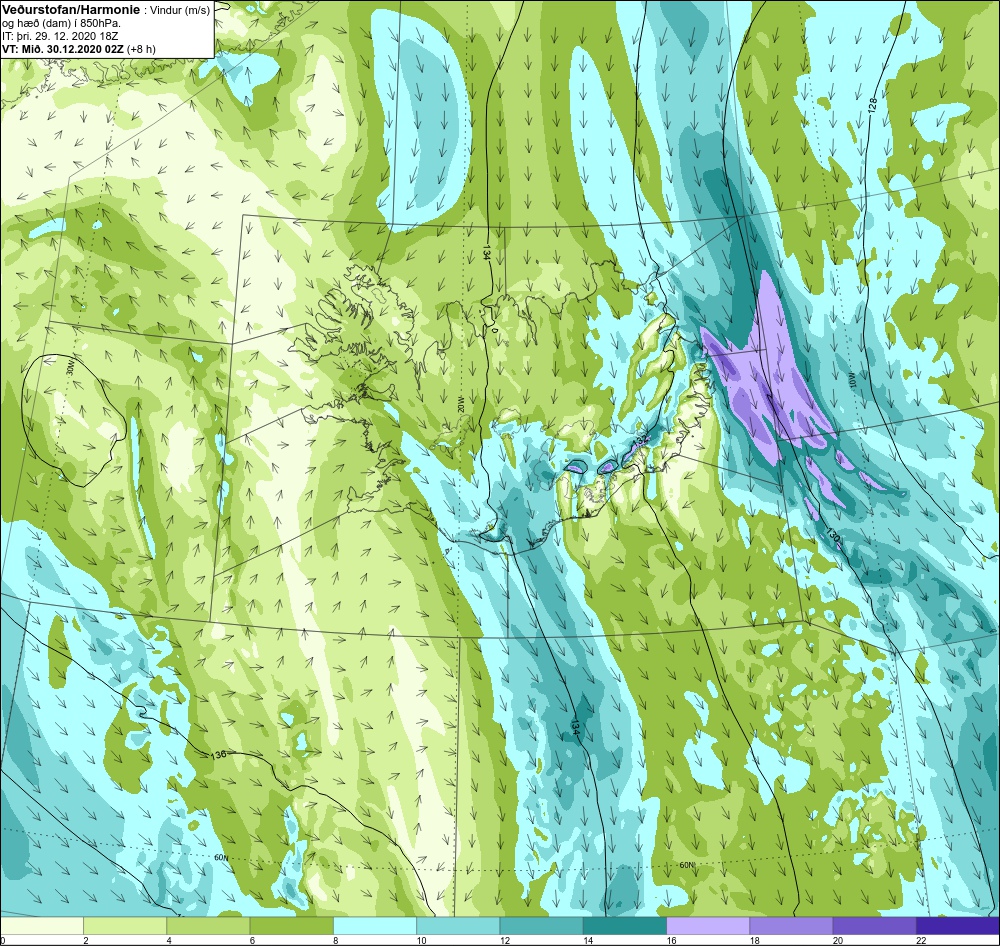
Task: Click the closed oval contour near the 30W label
Action: 73,421
